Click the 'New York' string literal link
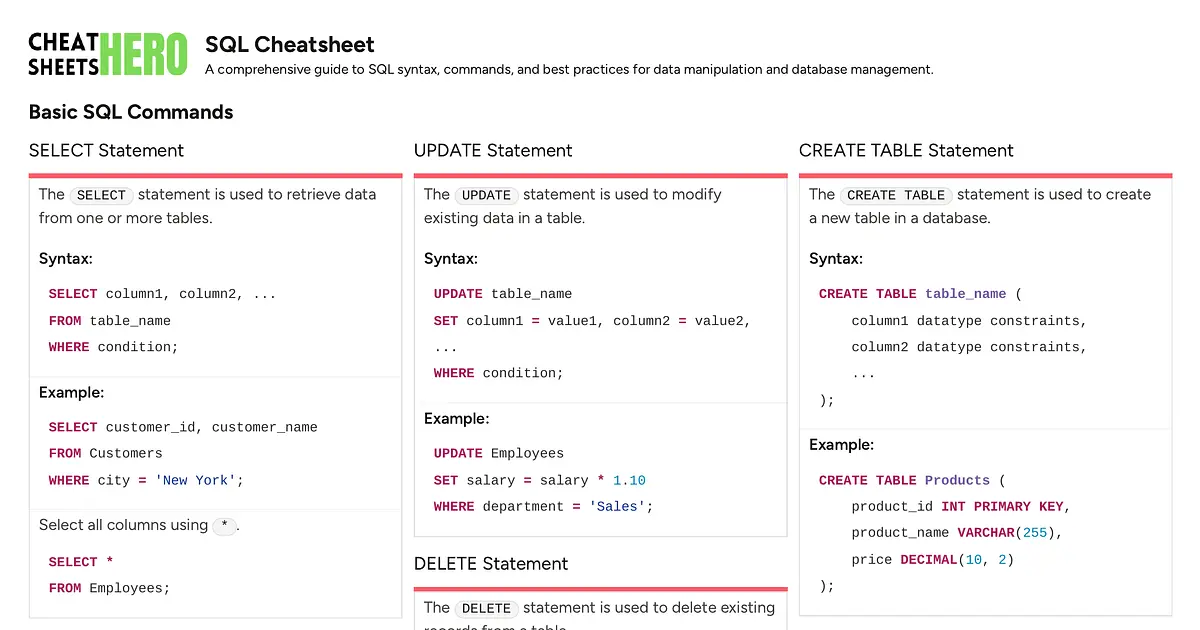The width and height of the screenshot is (1200, 630). coord(196,480)
